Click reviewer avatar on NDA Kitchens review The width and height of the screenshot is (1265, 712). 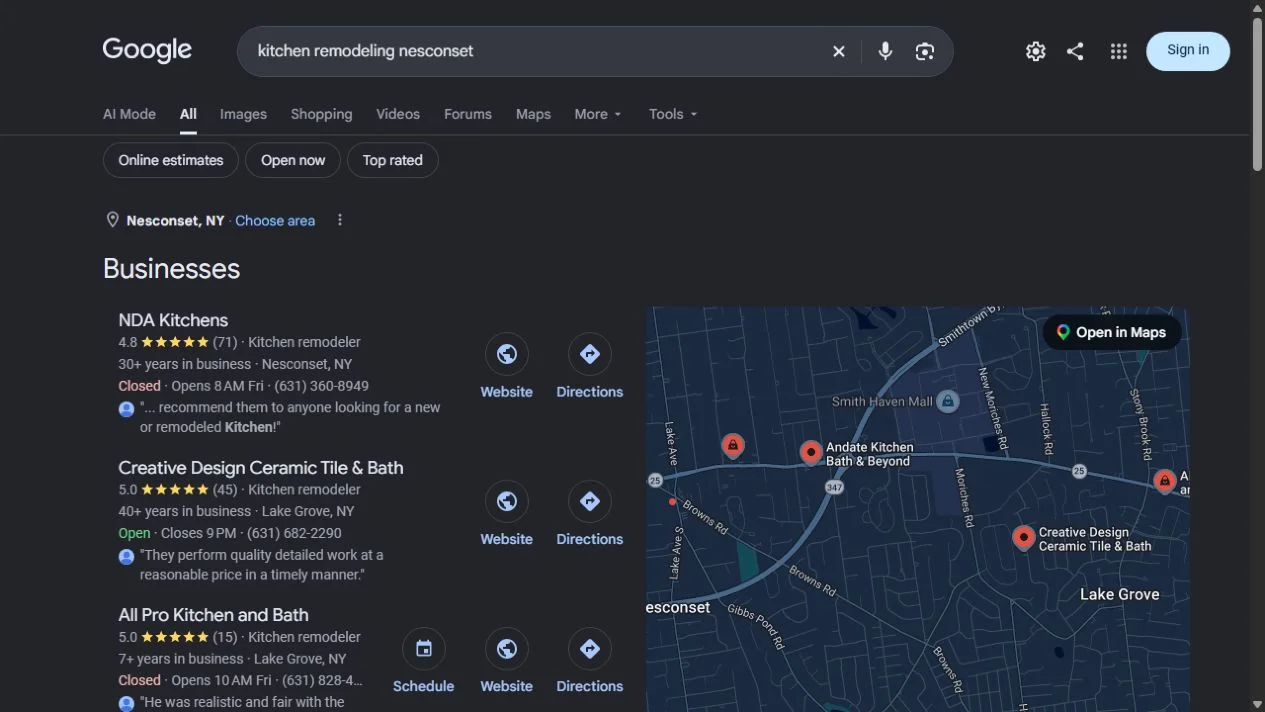coord(126,409)
